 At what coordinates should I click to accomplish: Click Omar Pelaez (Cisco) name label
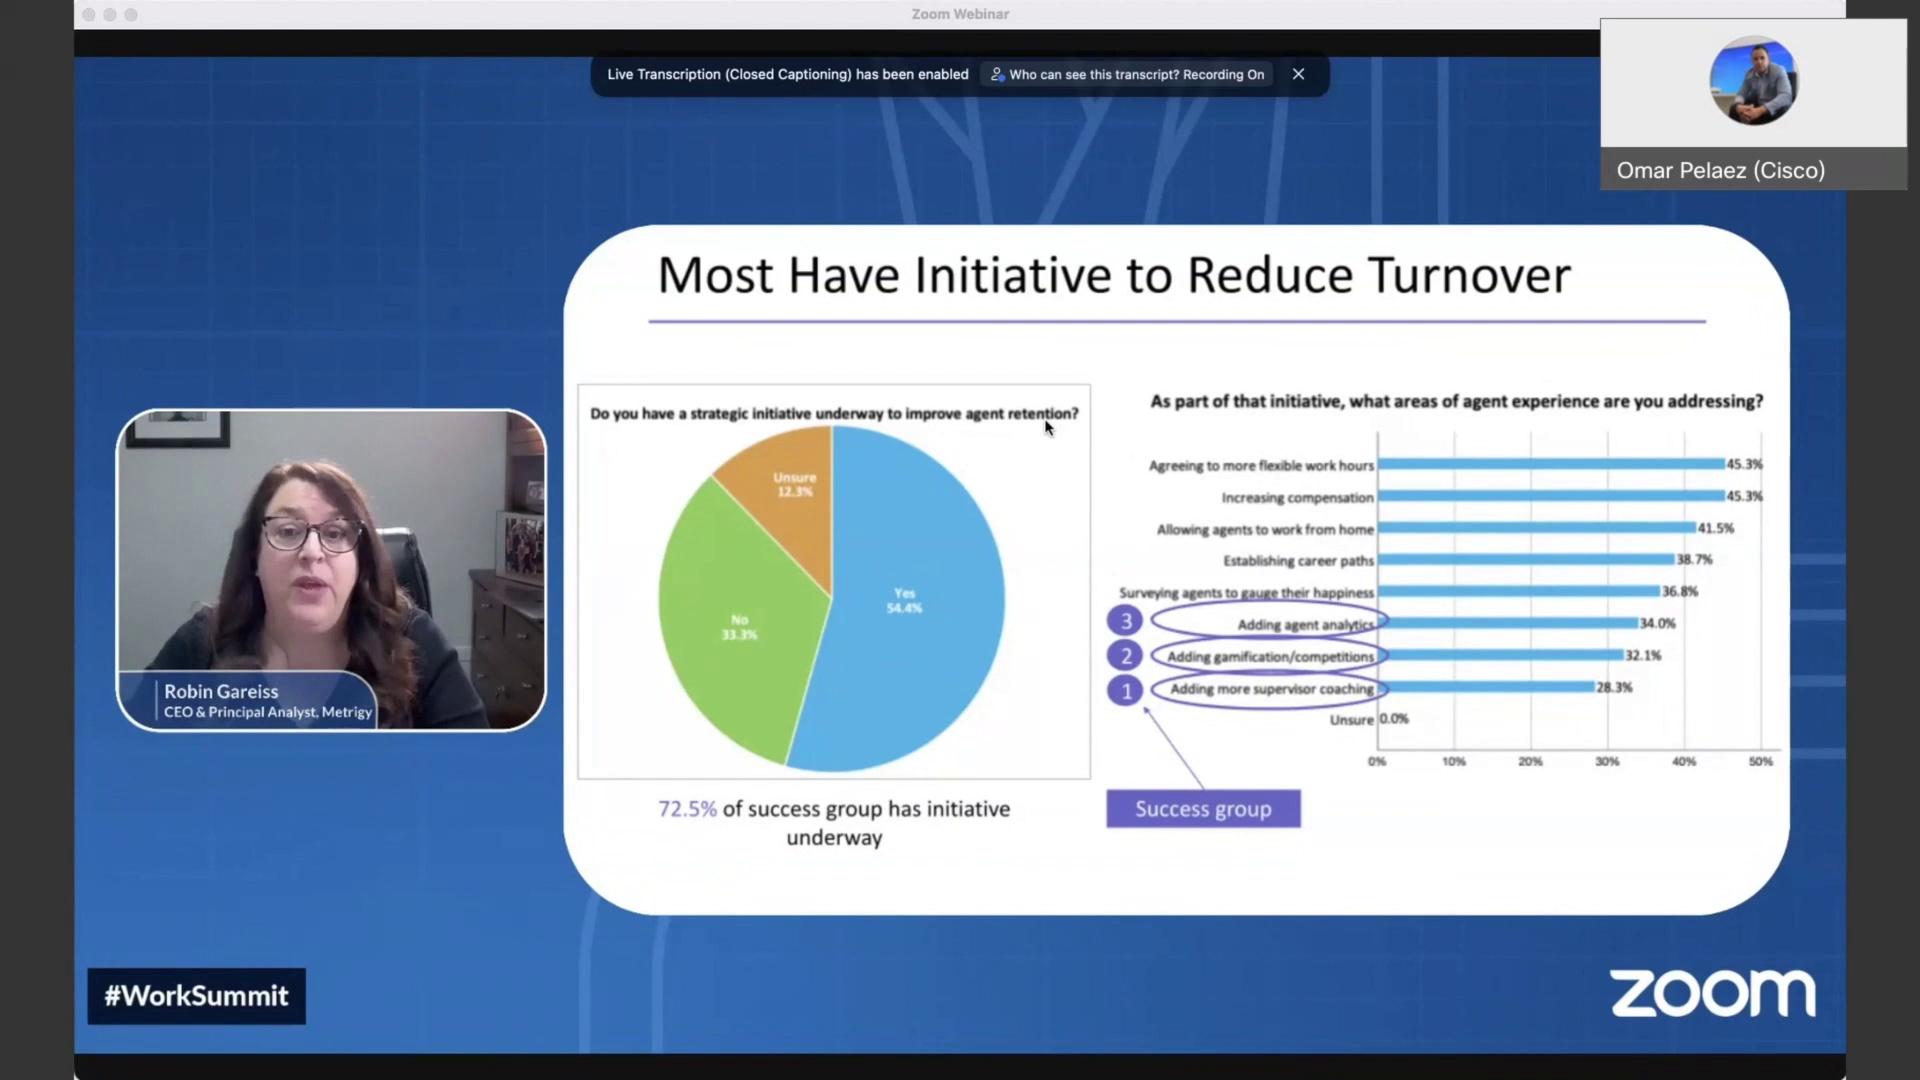[x=1720, y=170]
